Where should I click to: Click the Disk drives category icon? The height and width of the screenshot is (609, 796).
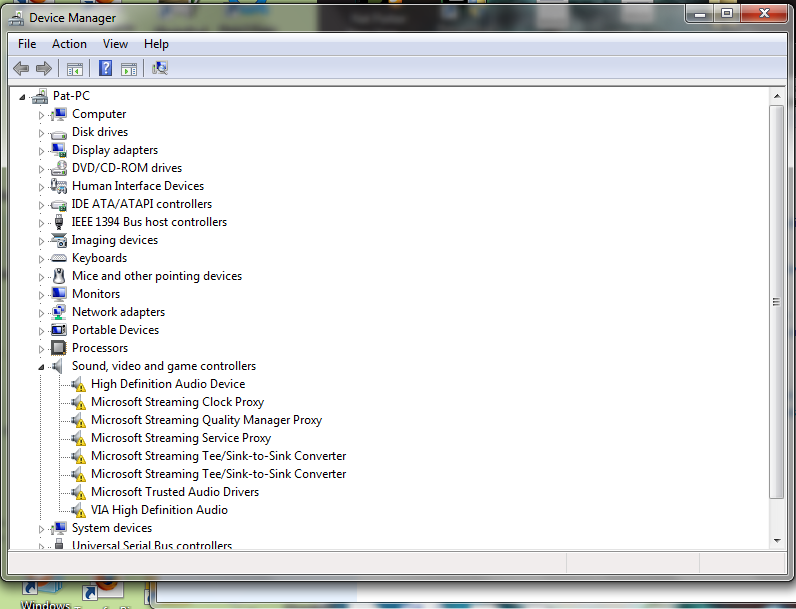(x=59, y=133)
